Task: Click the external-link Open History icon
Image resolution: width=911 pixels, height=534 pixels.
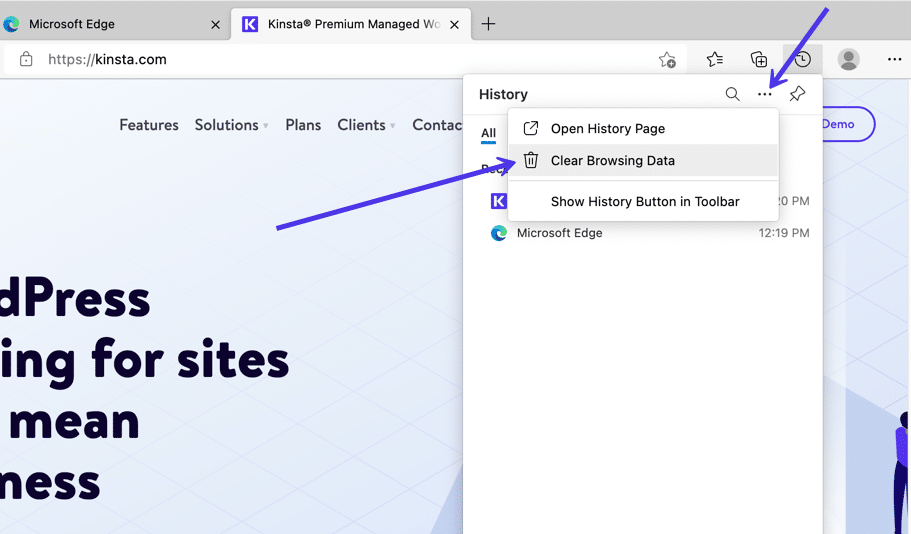Action: click(530, 128)
